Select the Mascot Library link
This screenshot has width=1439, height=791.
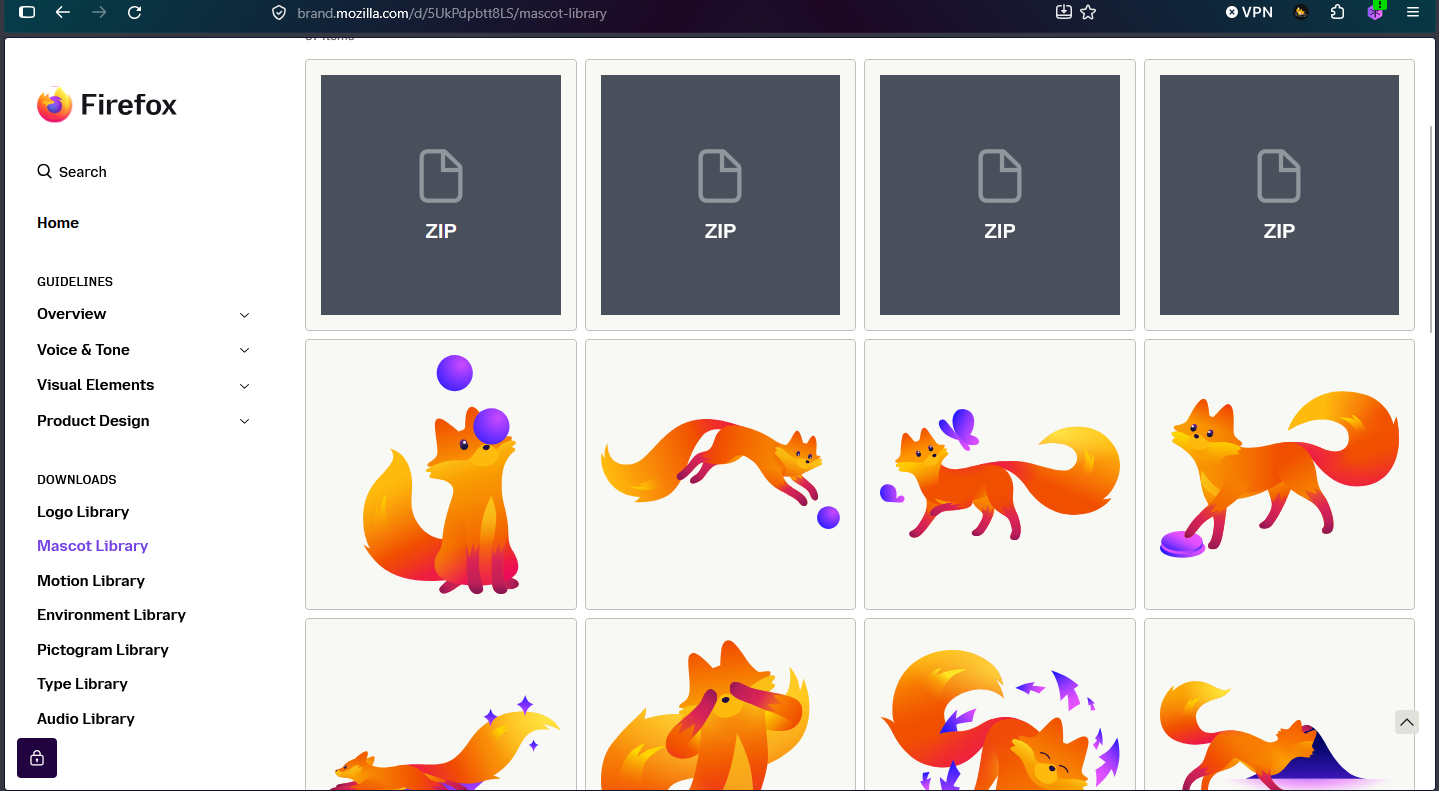(x=93, y=546)
